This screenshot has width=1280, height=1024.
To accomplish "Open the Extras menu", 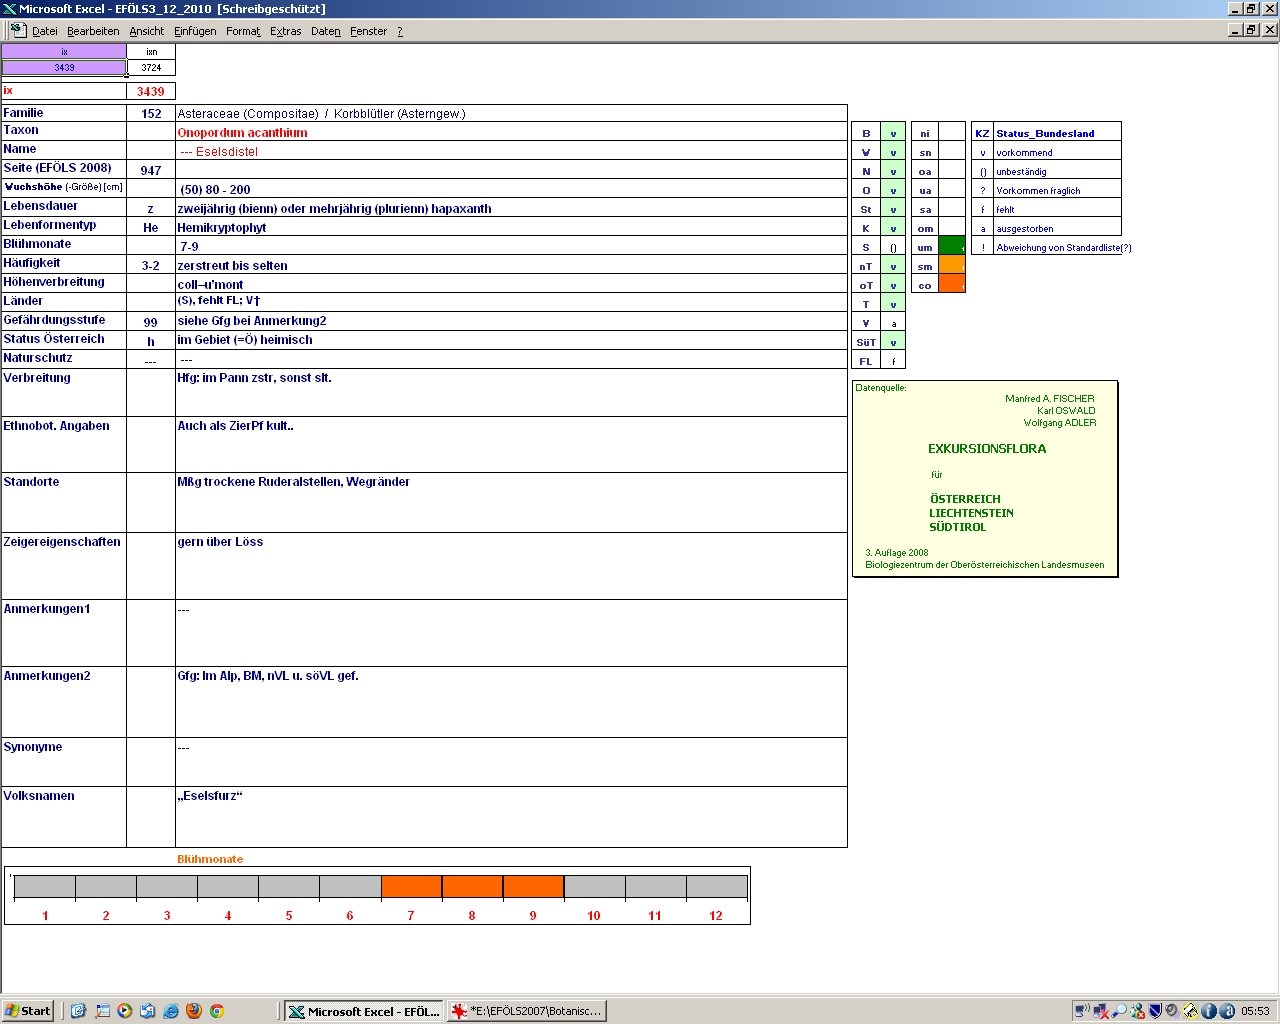I will [285, 31].
